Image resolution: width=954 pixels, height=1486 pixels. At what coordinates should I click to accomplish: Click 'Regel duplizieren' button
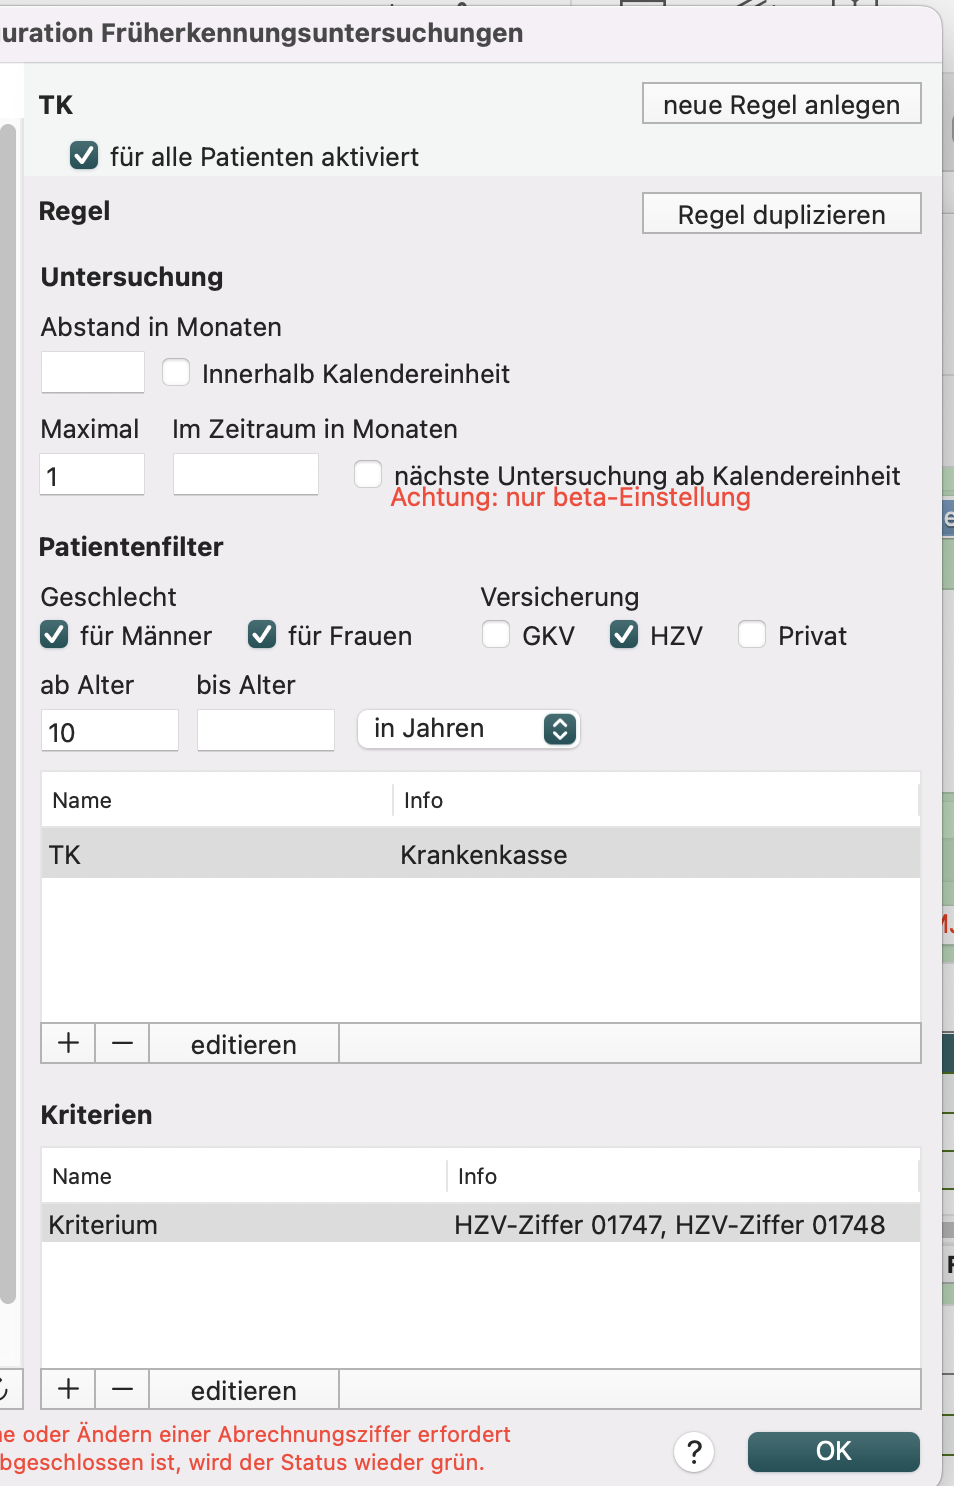(781, 214)
